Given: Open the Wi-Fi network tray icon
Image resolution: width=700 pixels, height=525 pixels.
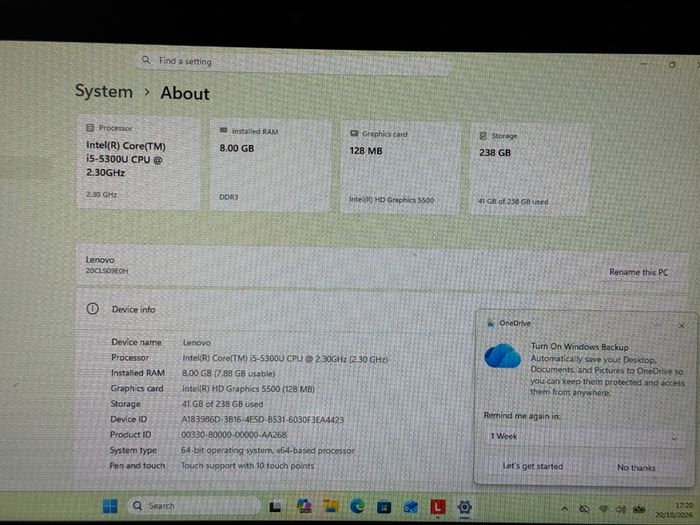Looking at the screenshot, I should [604, 509].
